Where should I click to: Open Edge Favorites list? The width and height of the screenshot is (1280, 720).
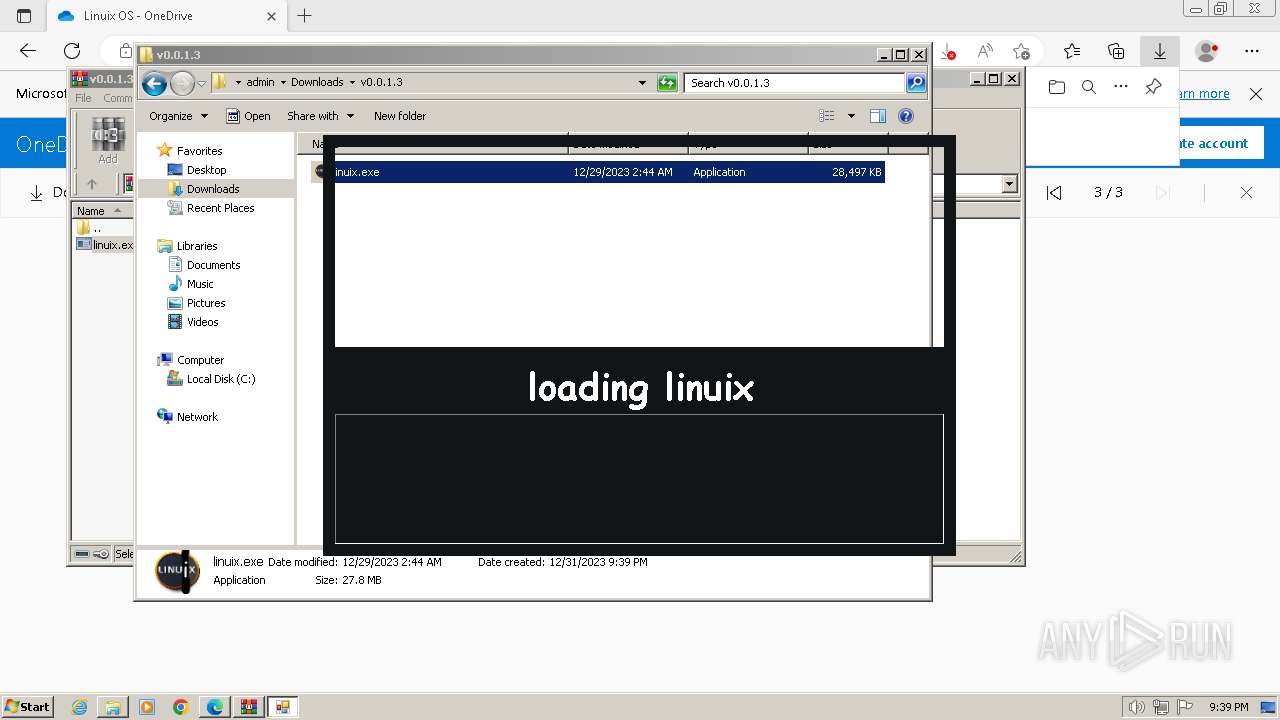click(x=1072, y=51)
